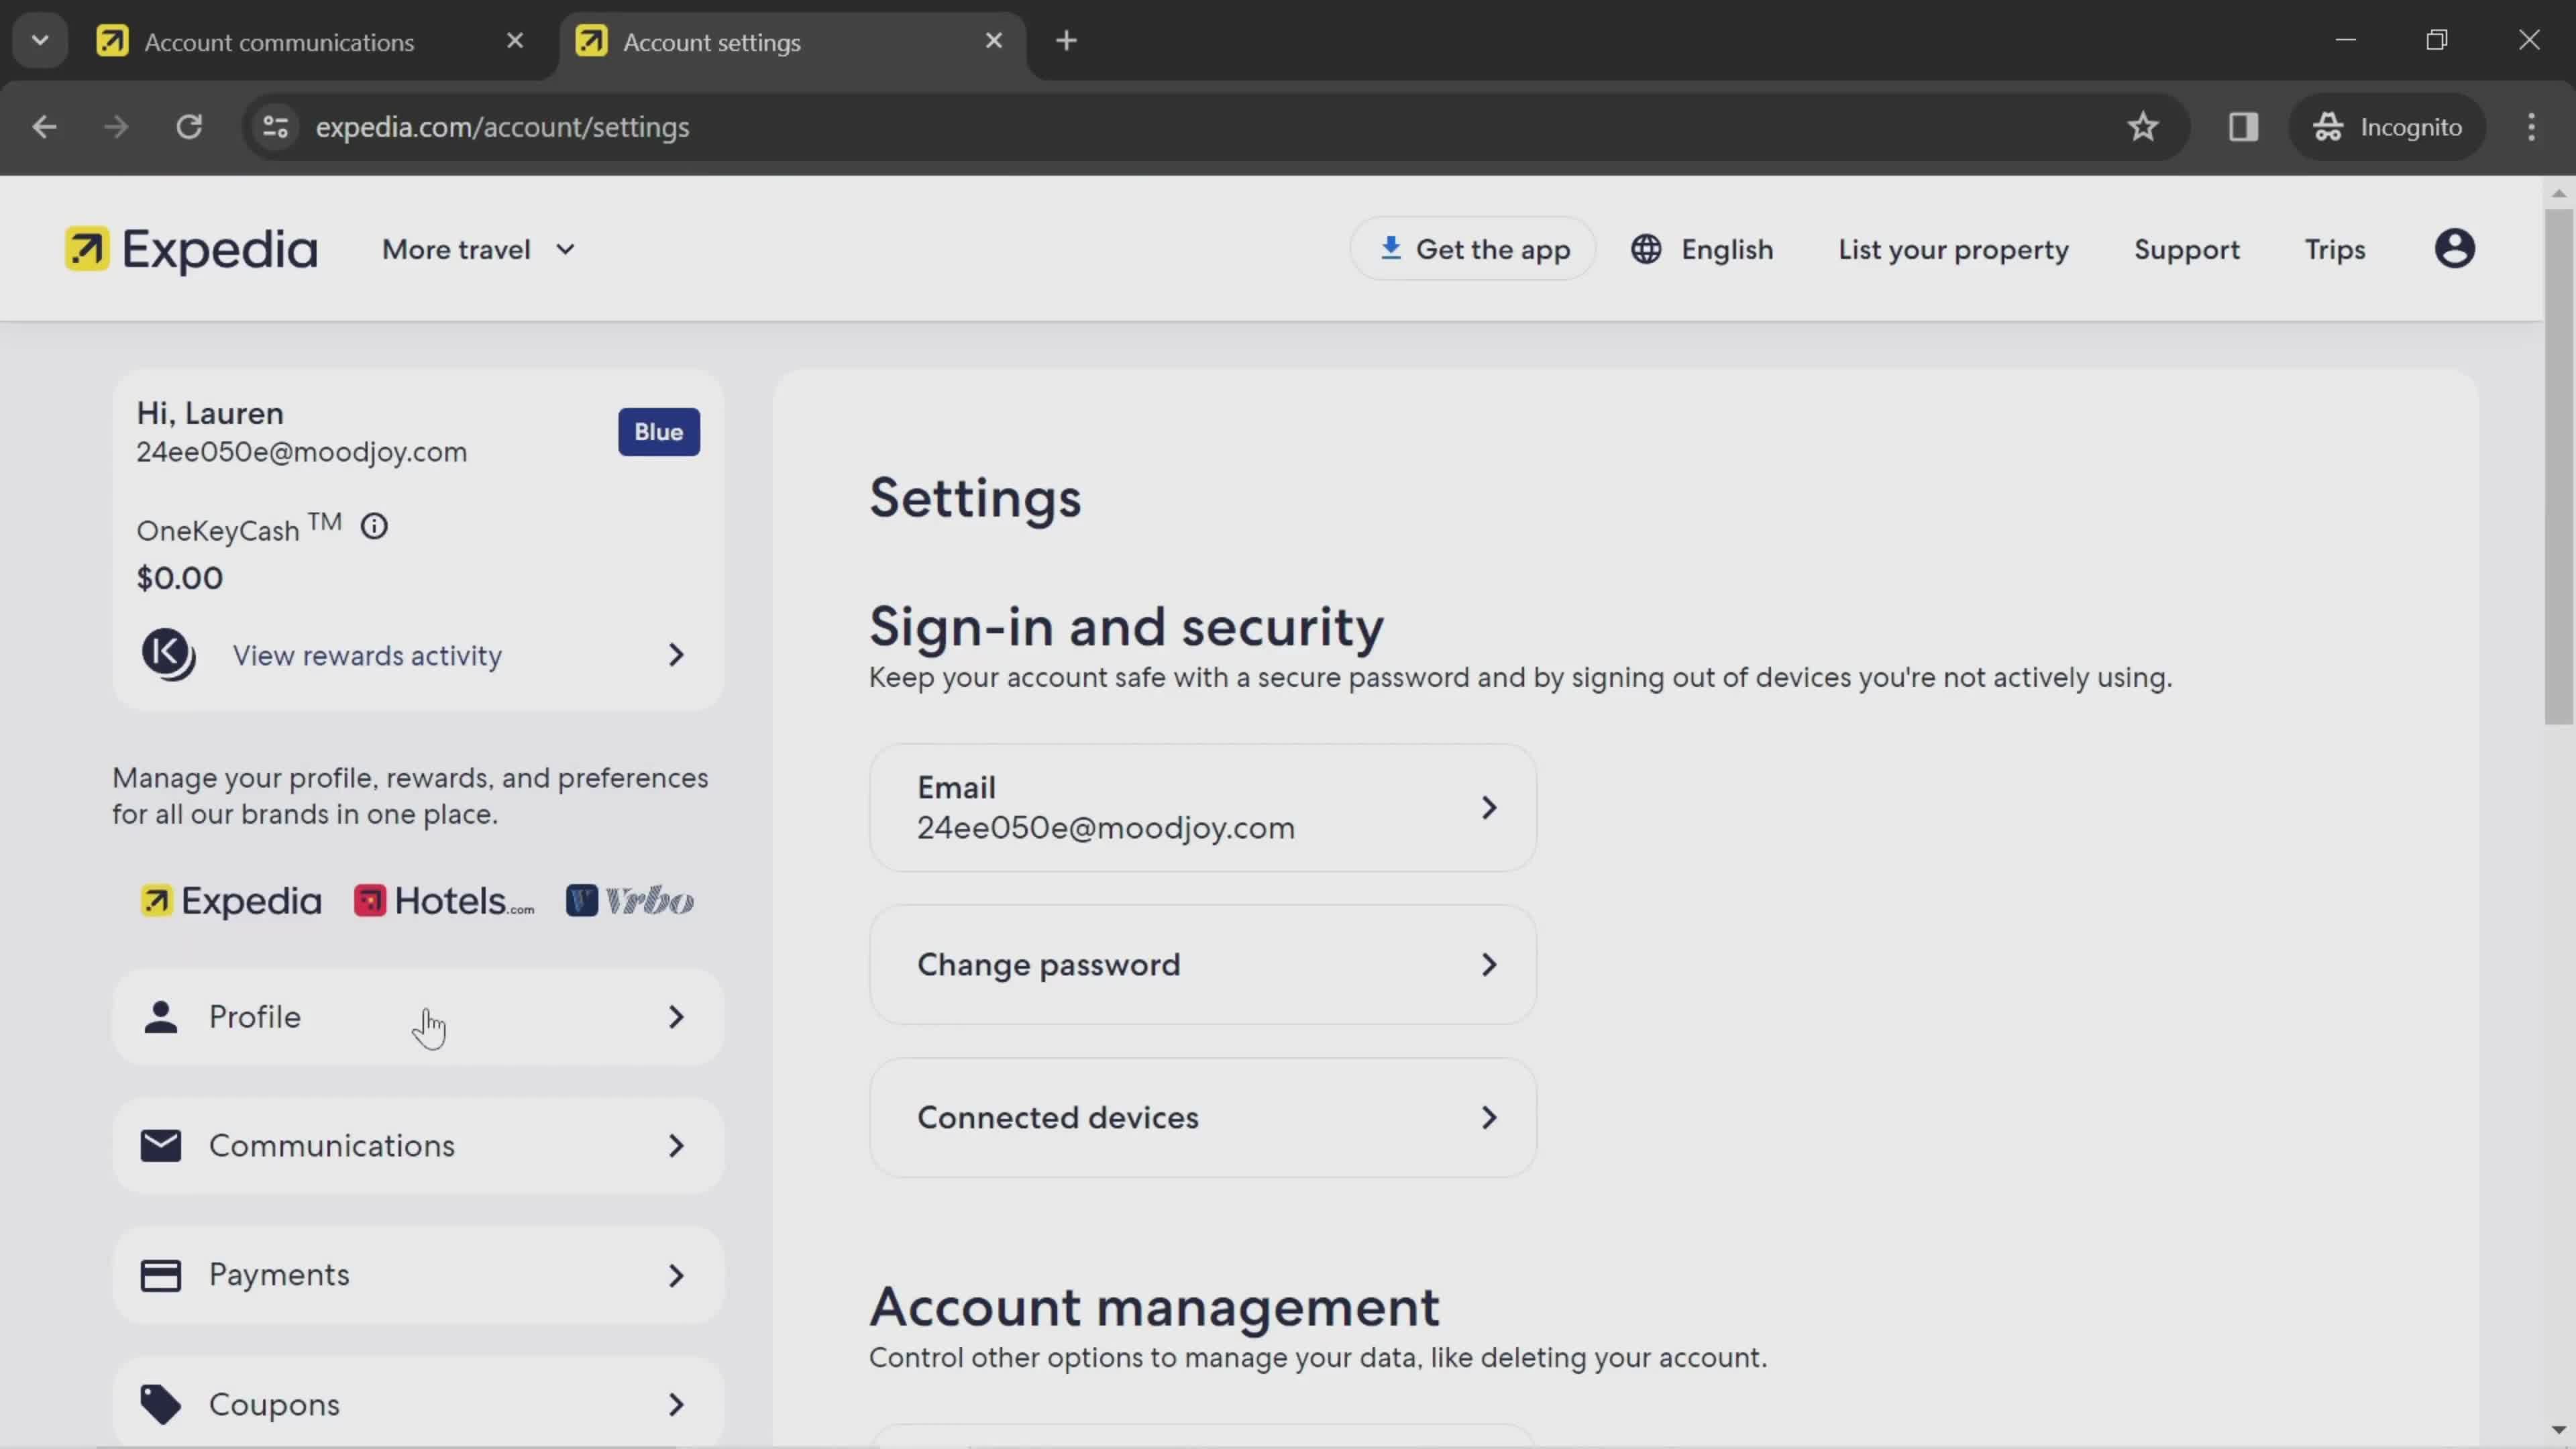Click the Blue tier badge
This screenshot has height=1449, width=2576.
(x=658, y=432)
